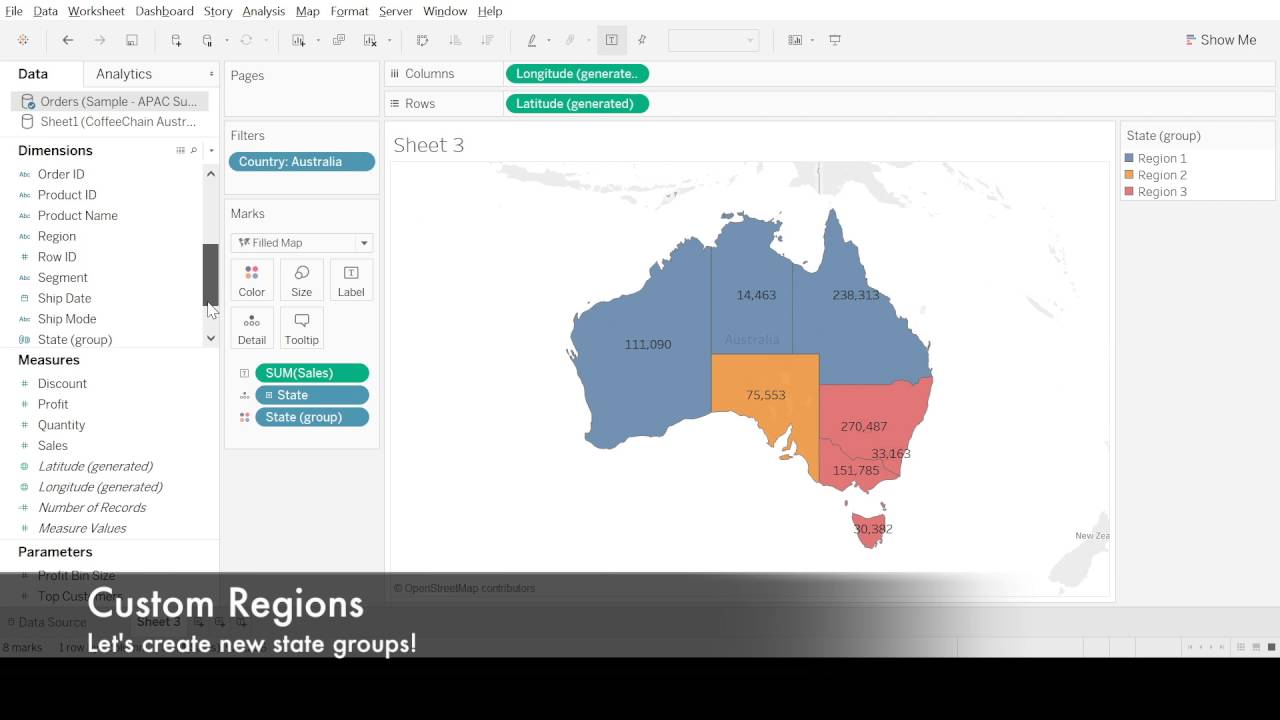Select the Orders (Sample - APAC Su... data source
Image resolution: width=1280 pixels, height=720 pixels.
[x=110, y=101]
